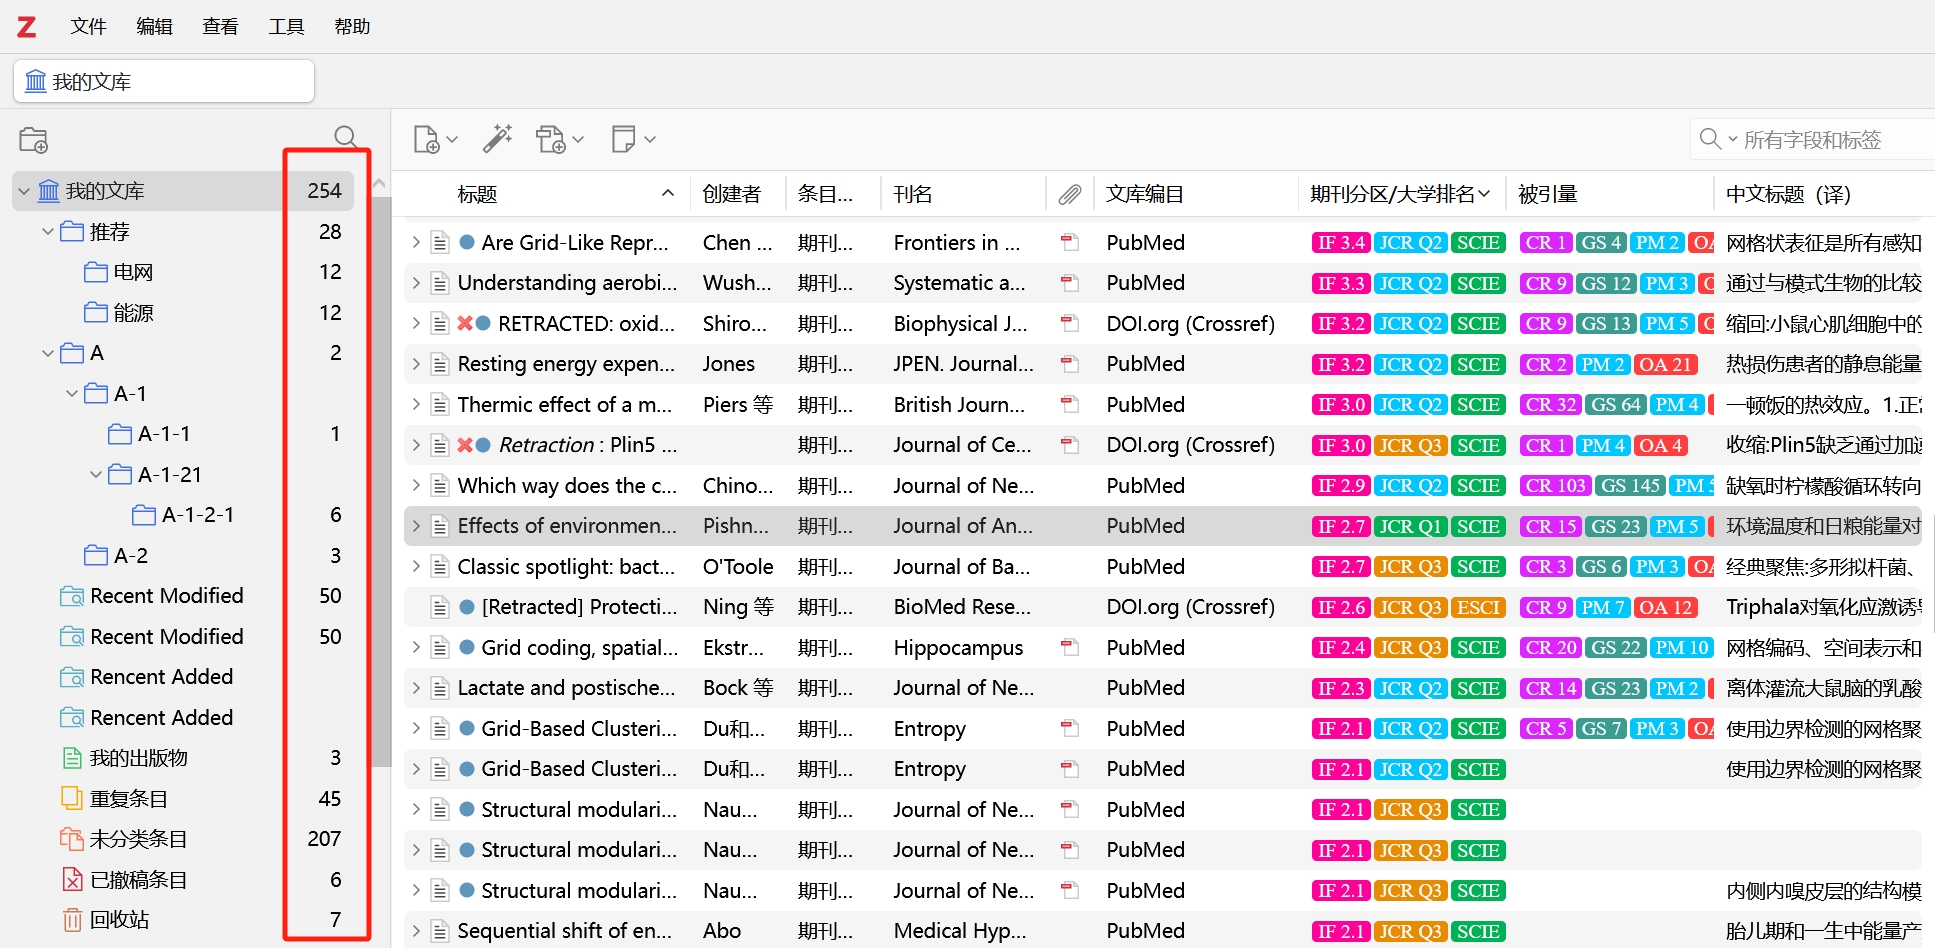Collapse the A-1 collection
Screen dimensions: 1935x948
point(71,393)
